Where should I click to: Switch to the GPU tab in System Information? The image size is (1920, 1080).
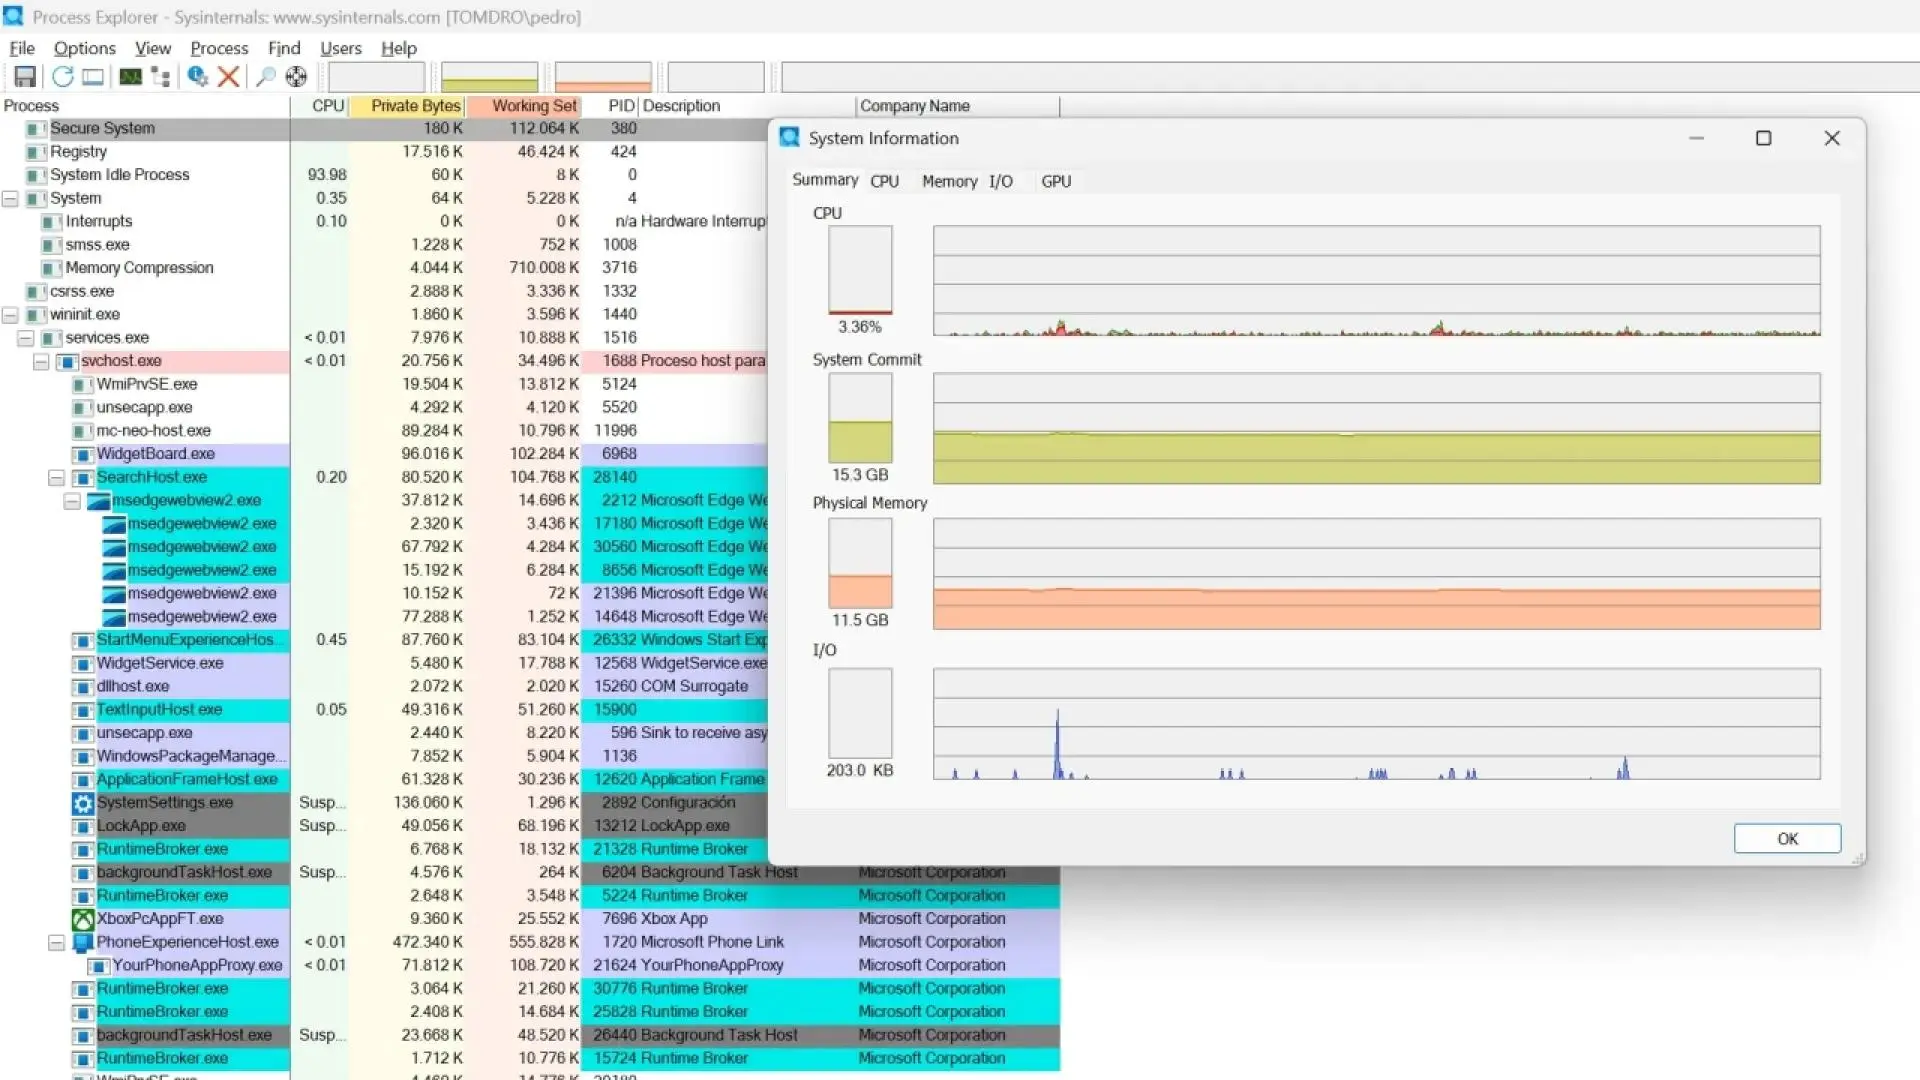coord(1056,181)
